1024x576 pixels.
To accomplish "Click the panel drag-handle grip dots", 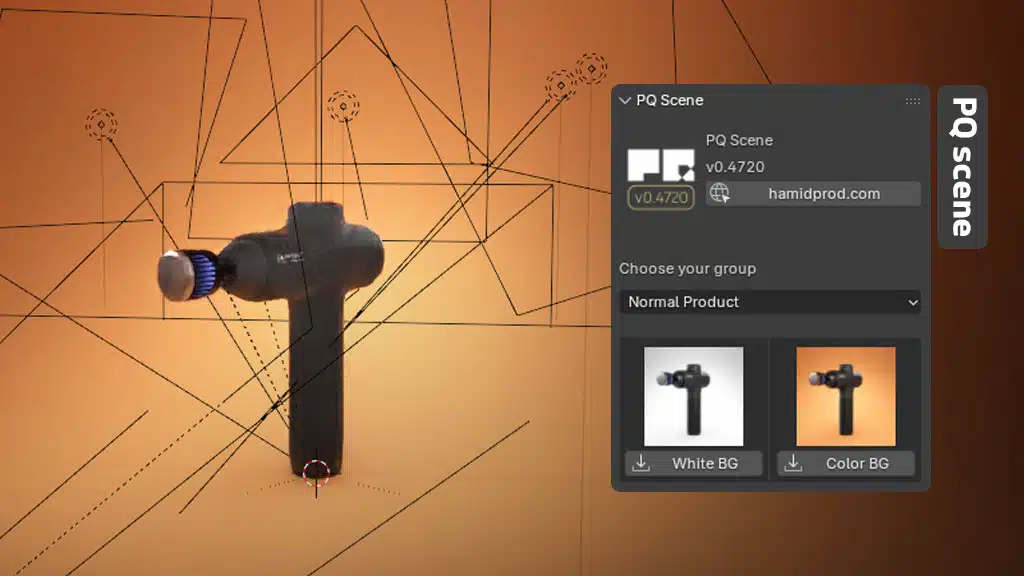I will pyautogui.click(x=912, y=101).
